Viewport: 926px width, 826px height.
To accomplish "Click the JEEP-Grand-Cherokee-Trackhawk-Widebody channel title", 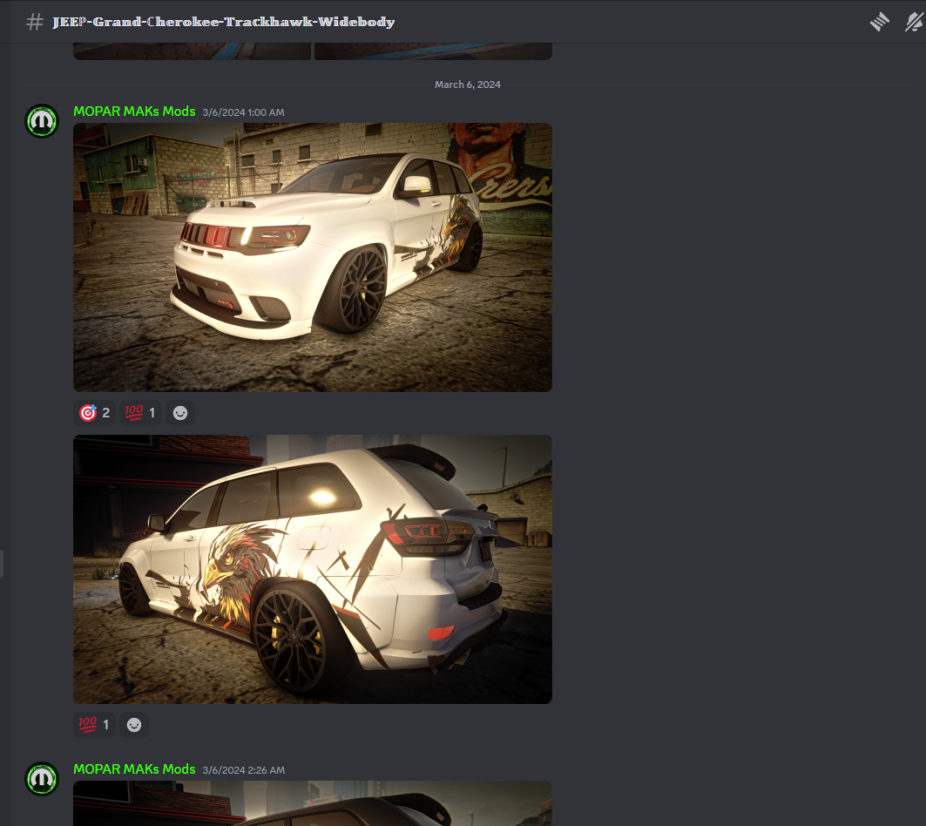I will [223, 22].
